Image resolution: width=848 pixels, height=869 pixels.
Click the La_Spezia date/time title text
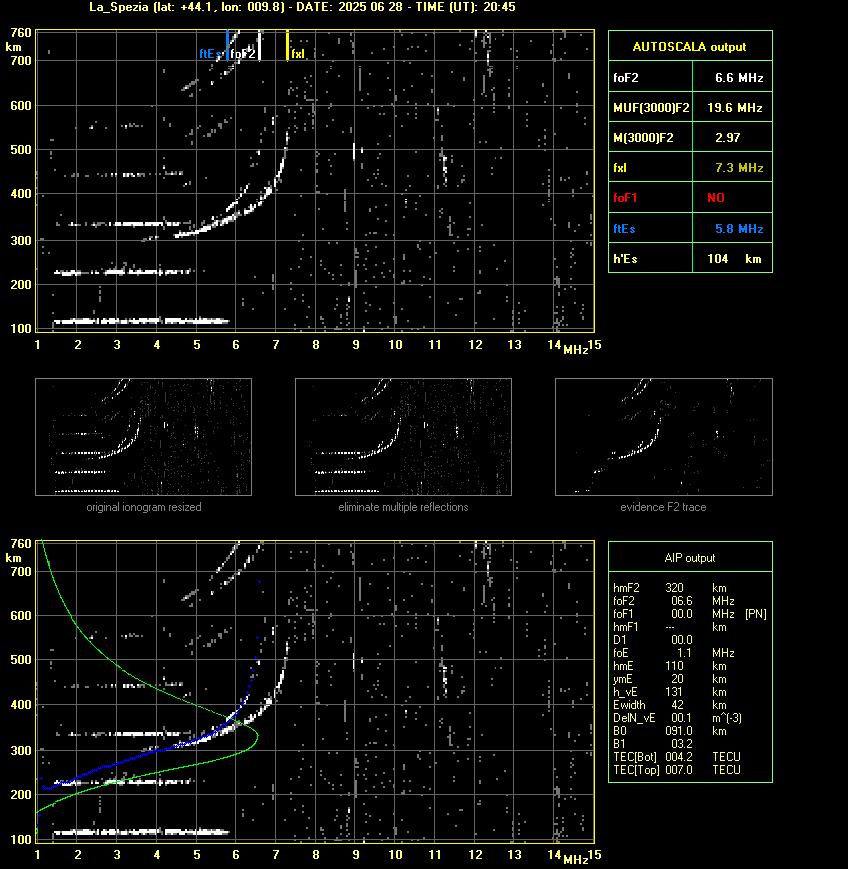302,7
